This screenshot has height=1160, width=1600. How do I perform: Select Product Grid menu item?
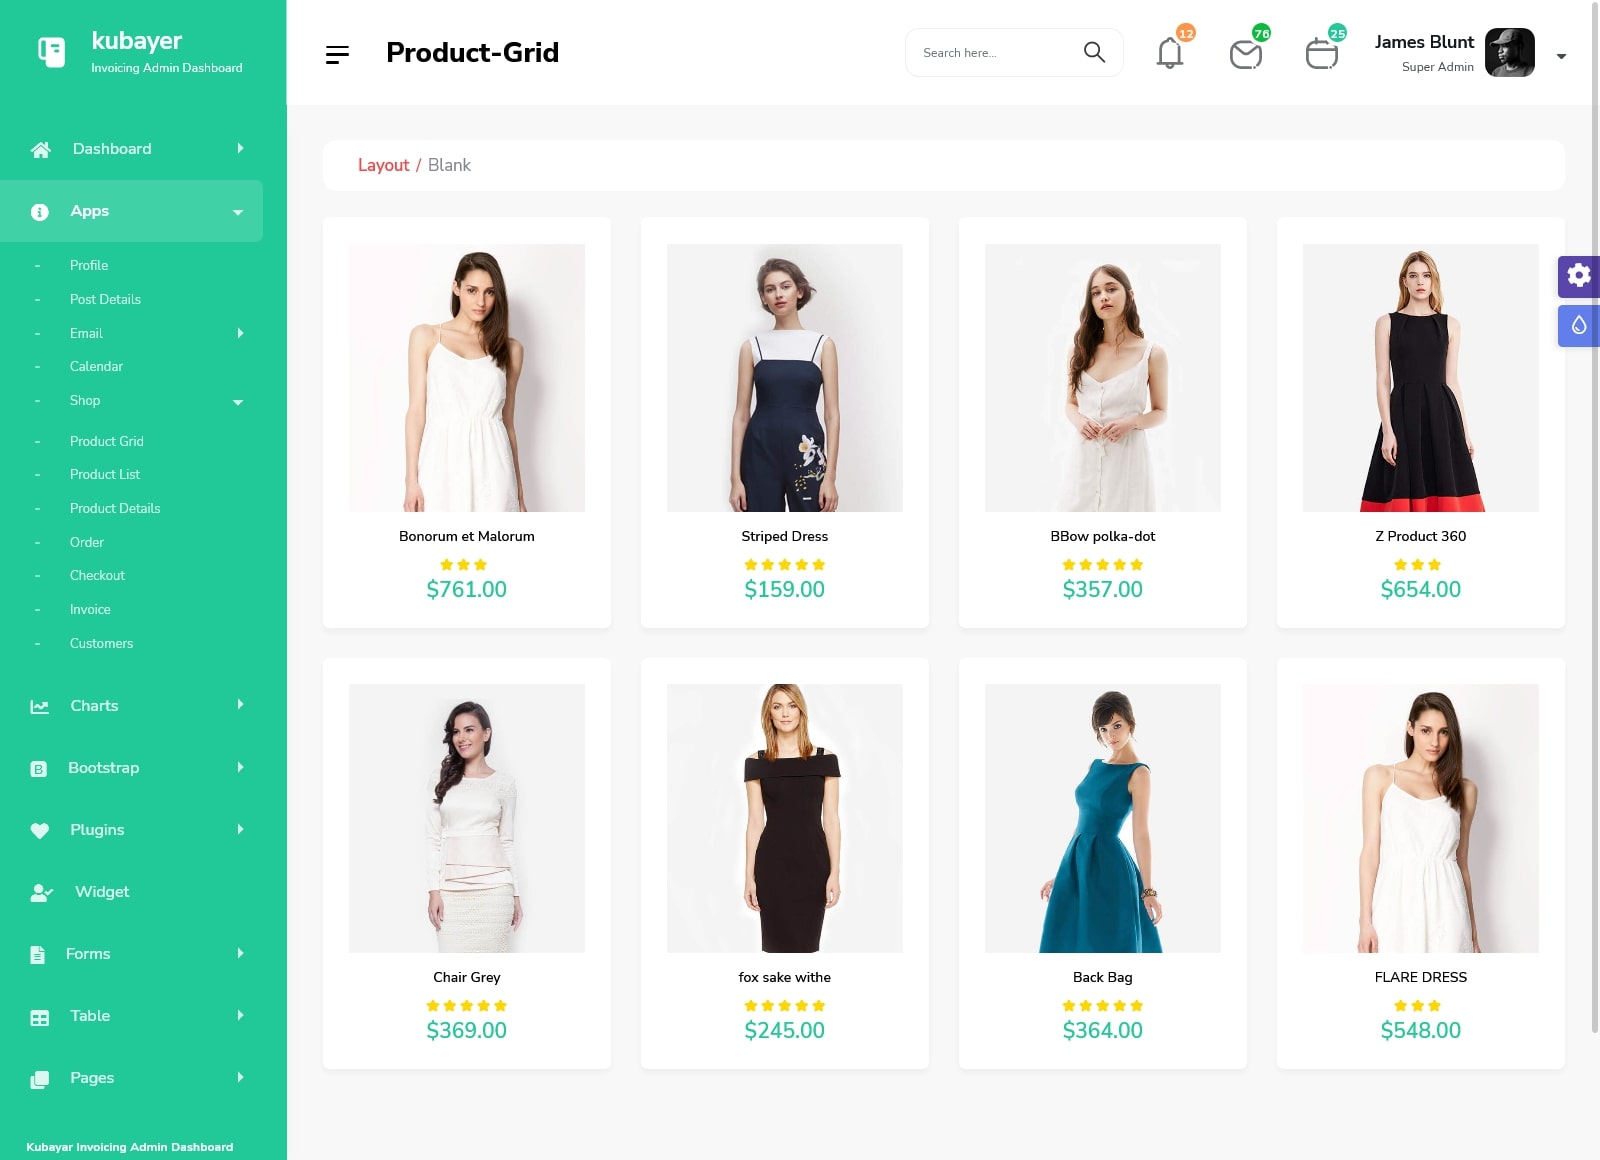coord(107,441)
